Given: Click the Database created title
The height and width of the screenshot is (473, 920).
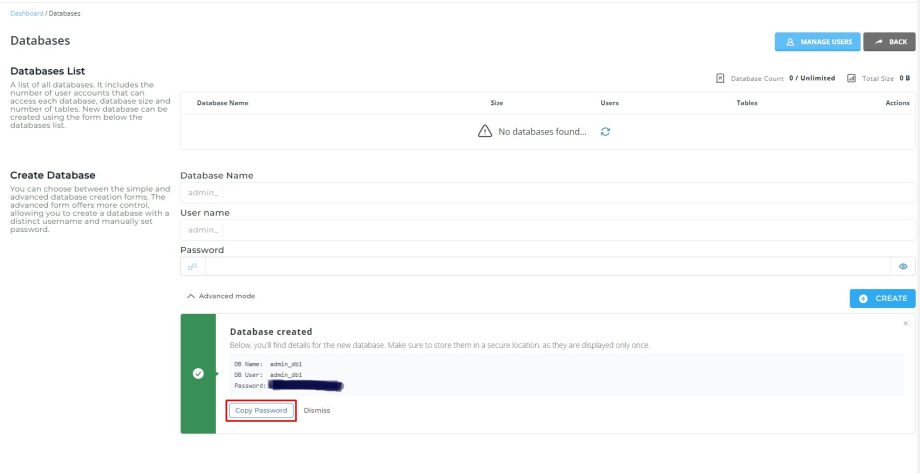Looking at the screenshot, I should 271,332.
